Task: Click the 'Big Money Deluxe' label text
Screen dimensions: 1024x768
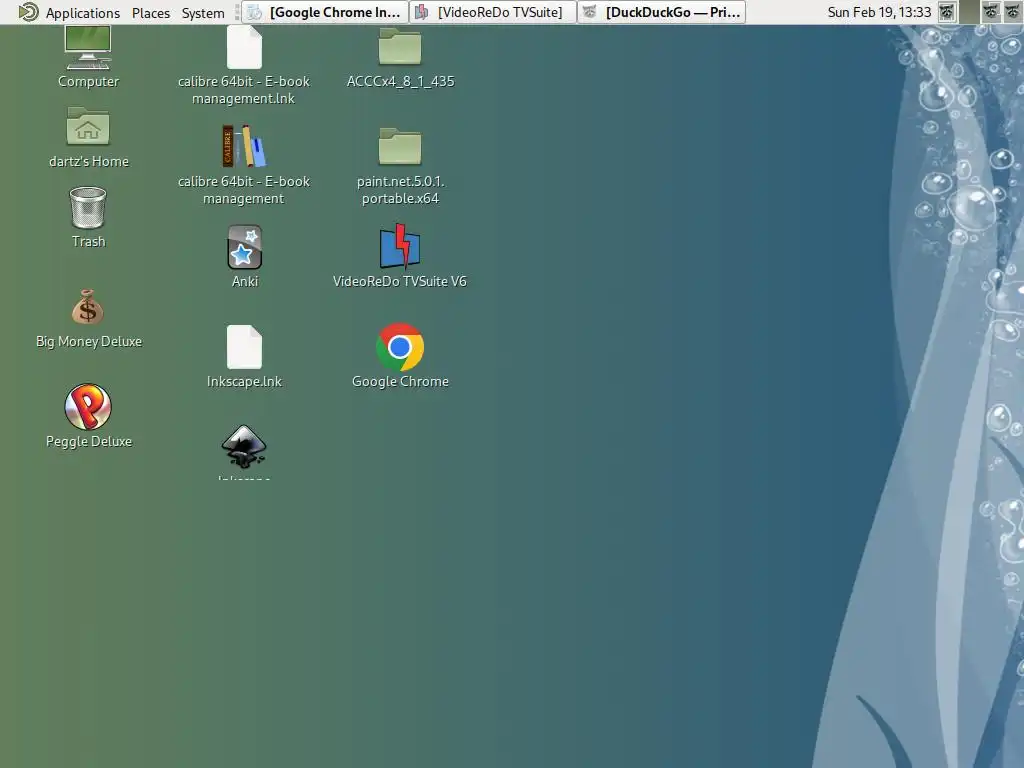Action: pyautogui.click(x=89, y=342)
